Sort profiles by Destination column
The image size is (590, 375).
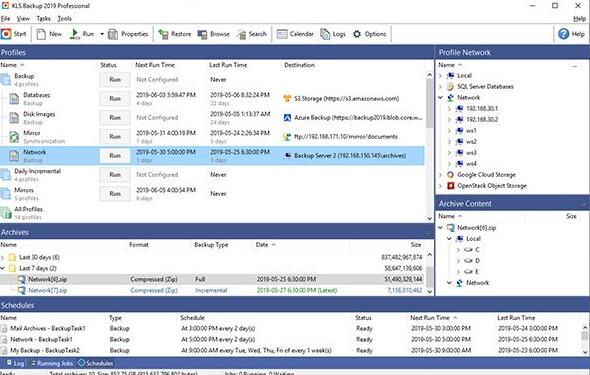299,65
